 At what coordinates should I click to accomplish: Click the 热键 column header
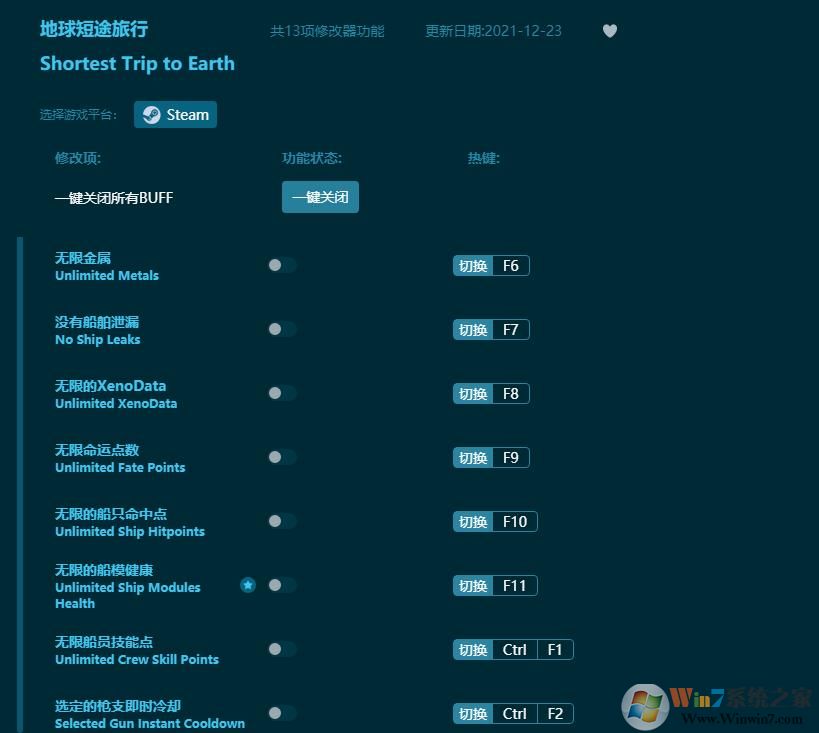coord(484,158)
